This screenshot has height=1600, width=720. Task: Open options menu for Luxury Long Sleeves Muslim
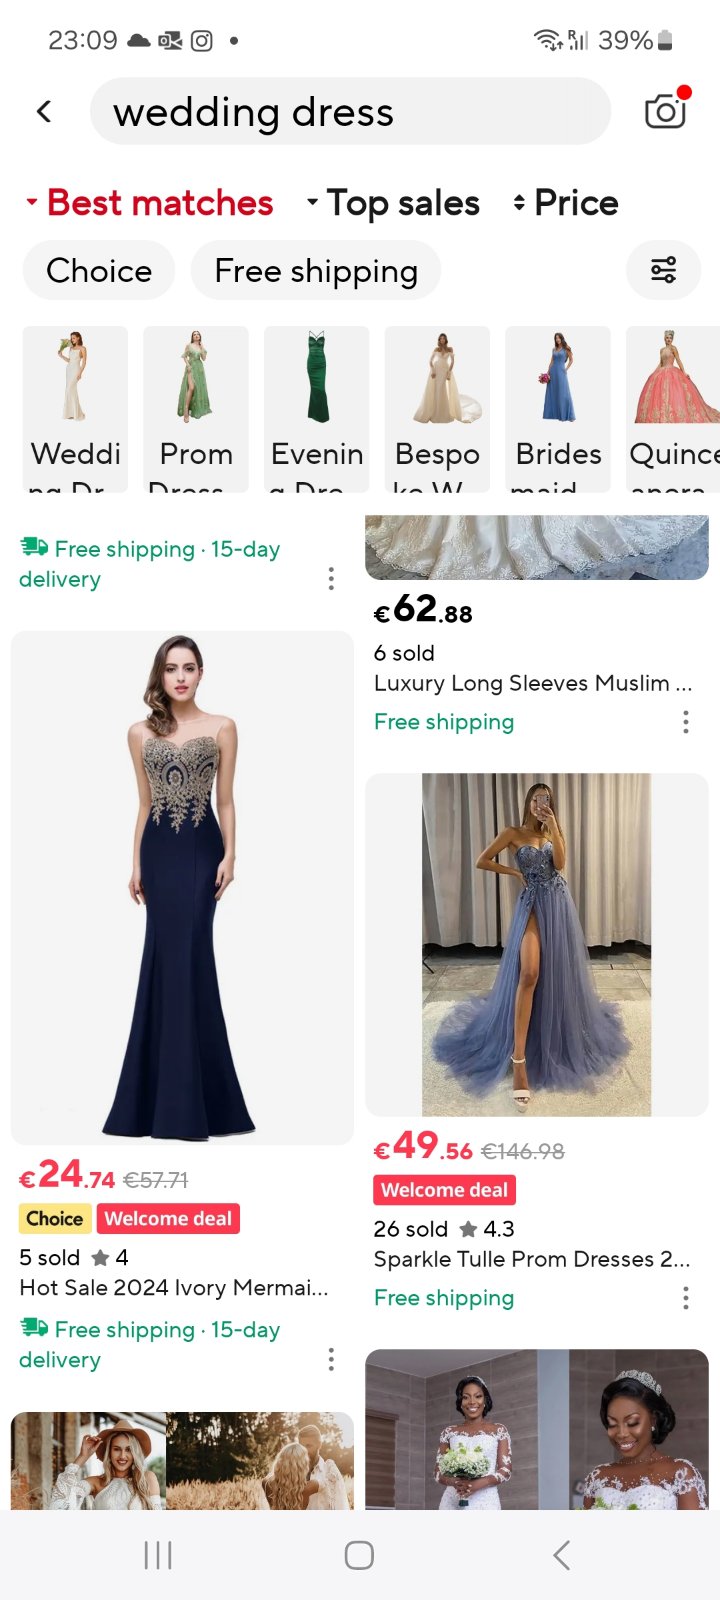(x=685, y=722)
